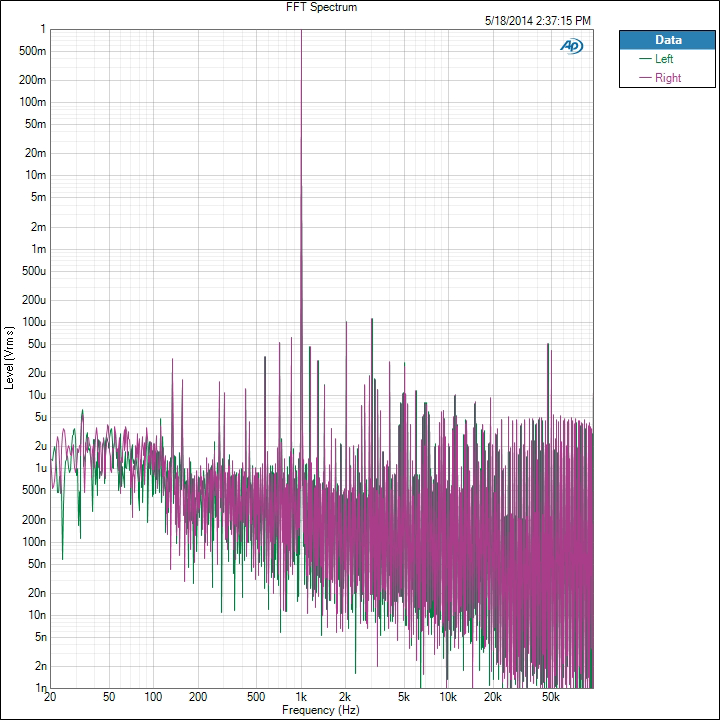Select the Level (Vrms) axis label
720x720 pixels.
[9, 357]
